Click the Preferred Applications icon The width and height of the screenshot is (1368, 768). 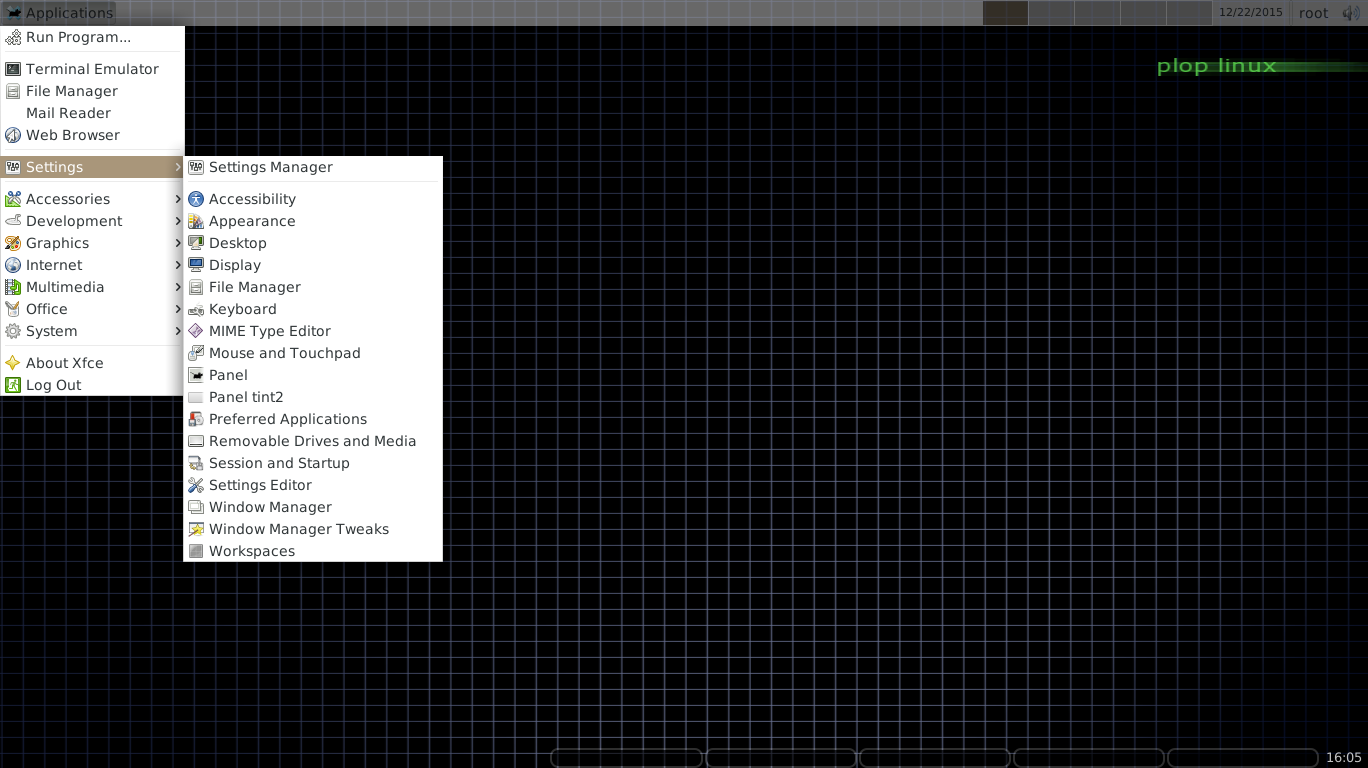(x=196, y=419)
